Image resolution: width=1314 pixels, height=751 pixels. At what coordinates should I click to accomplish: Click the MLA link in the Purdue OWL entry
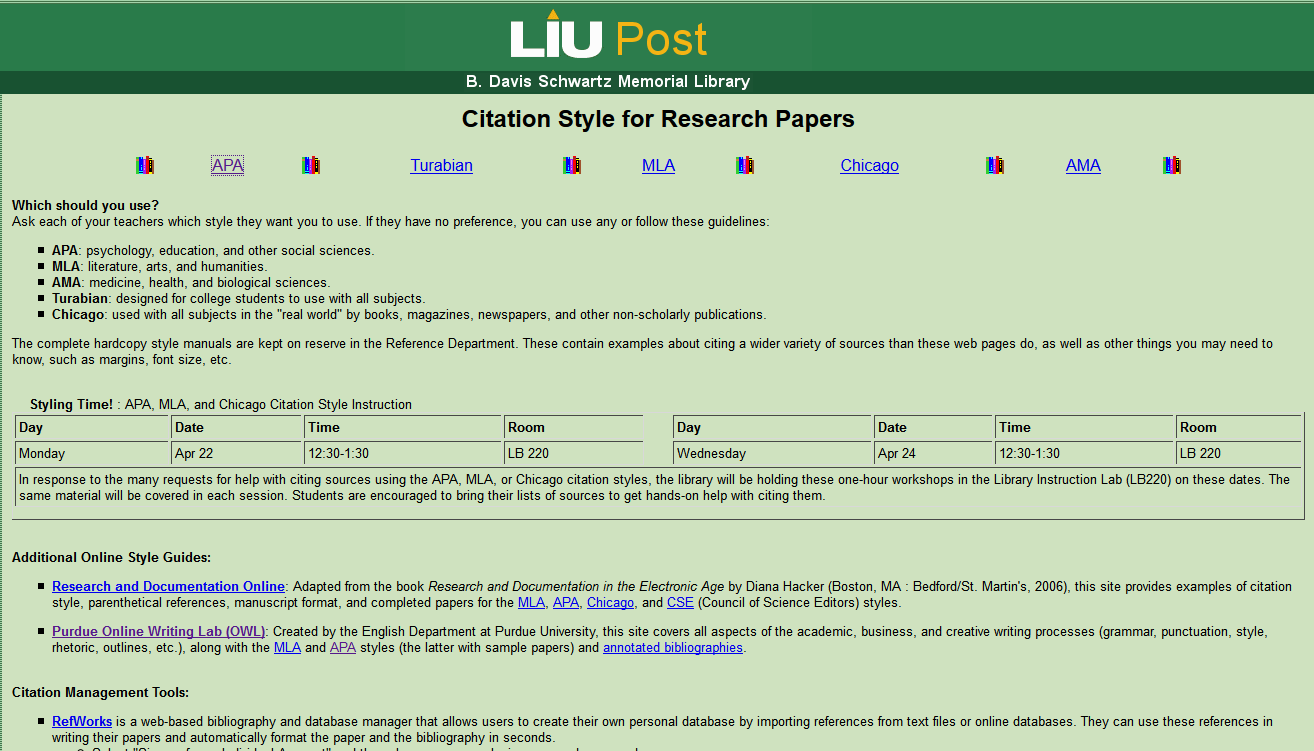point(287,648)
